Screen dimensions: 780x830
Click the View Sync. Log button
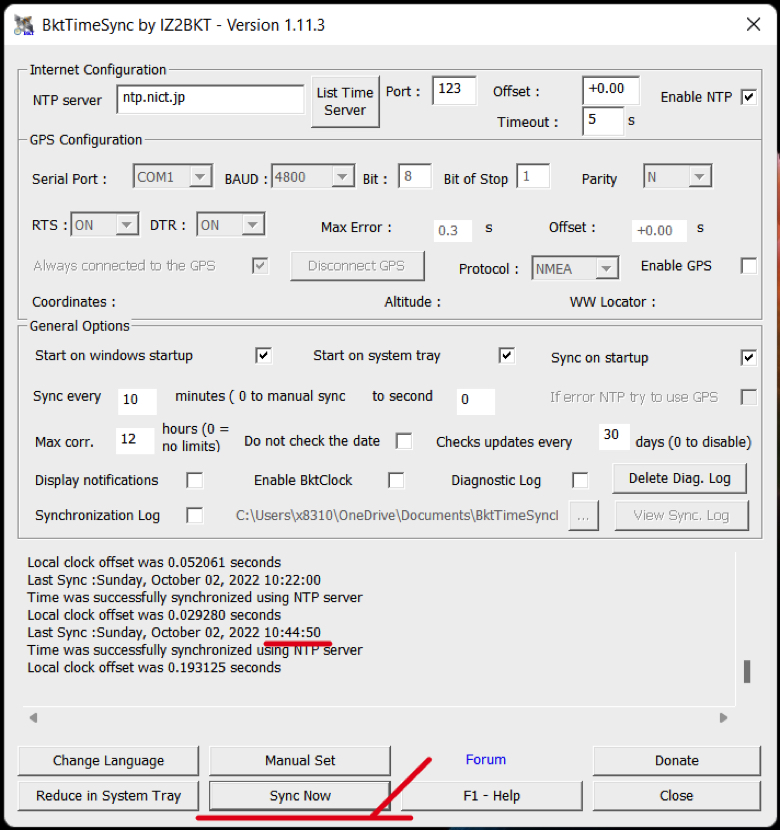click(x=682, y=516)
